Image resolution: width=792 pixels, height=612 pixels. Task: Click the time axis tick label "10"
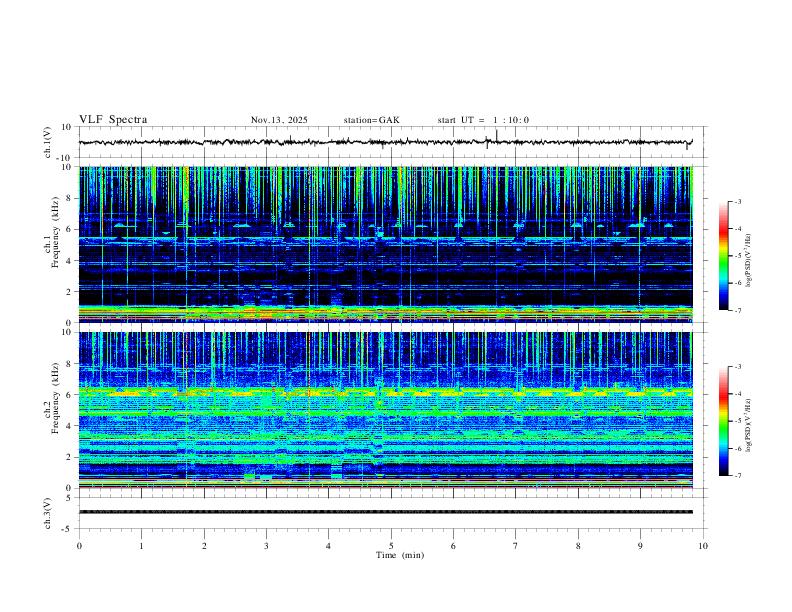(x=703, y=546)
